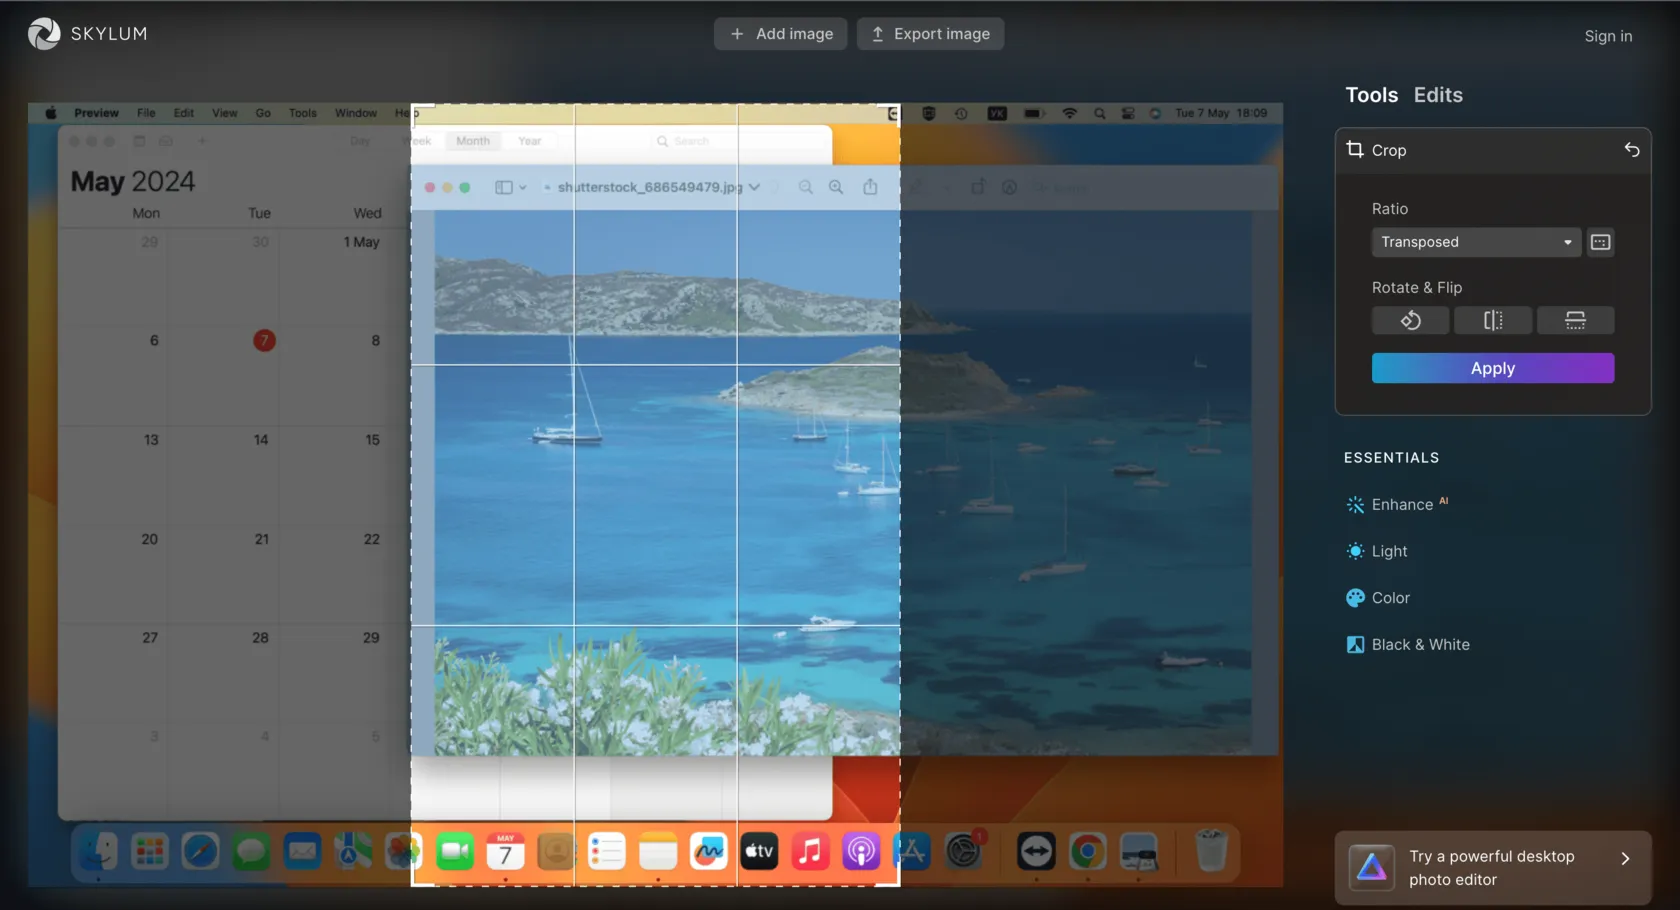Toggle the orientation icon beside the Ratio dropdown
Viewport: 1680px width, 910px height.
point(1600,242)
